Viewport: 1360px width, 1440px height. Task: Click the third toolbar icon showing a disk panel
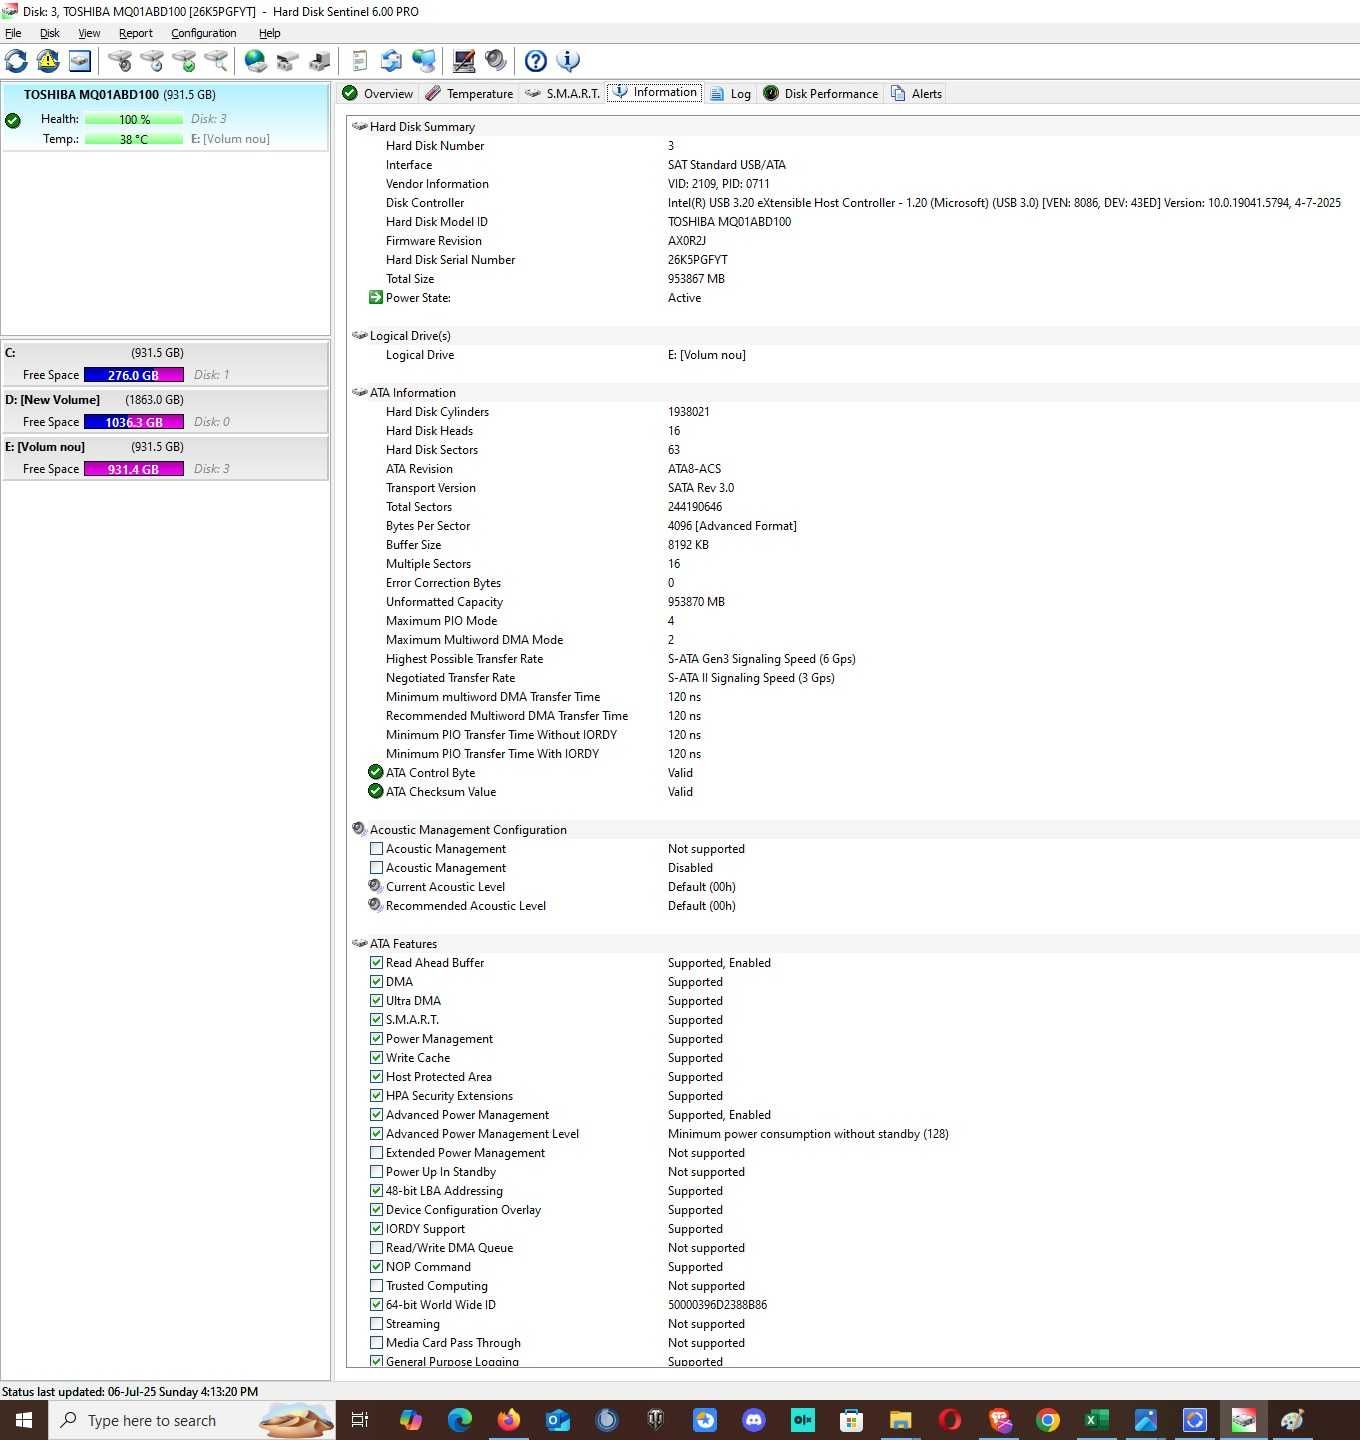coord(80,61)
